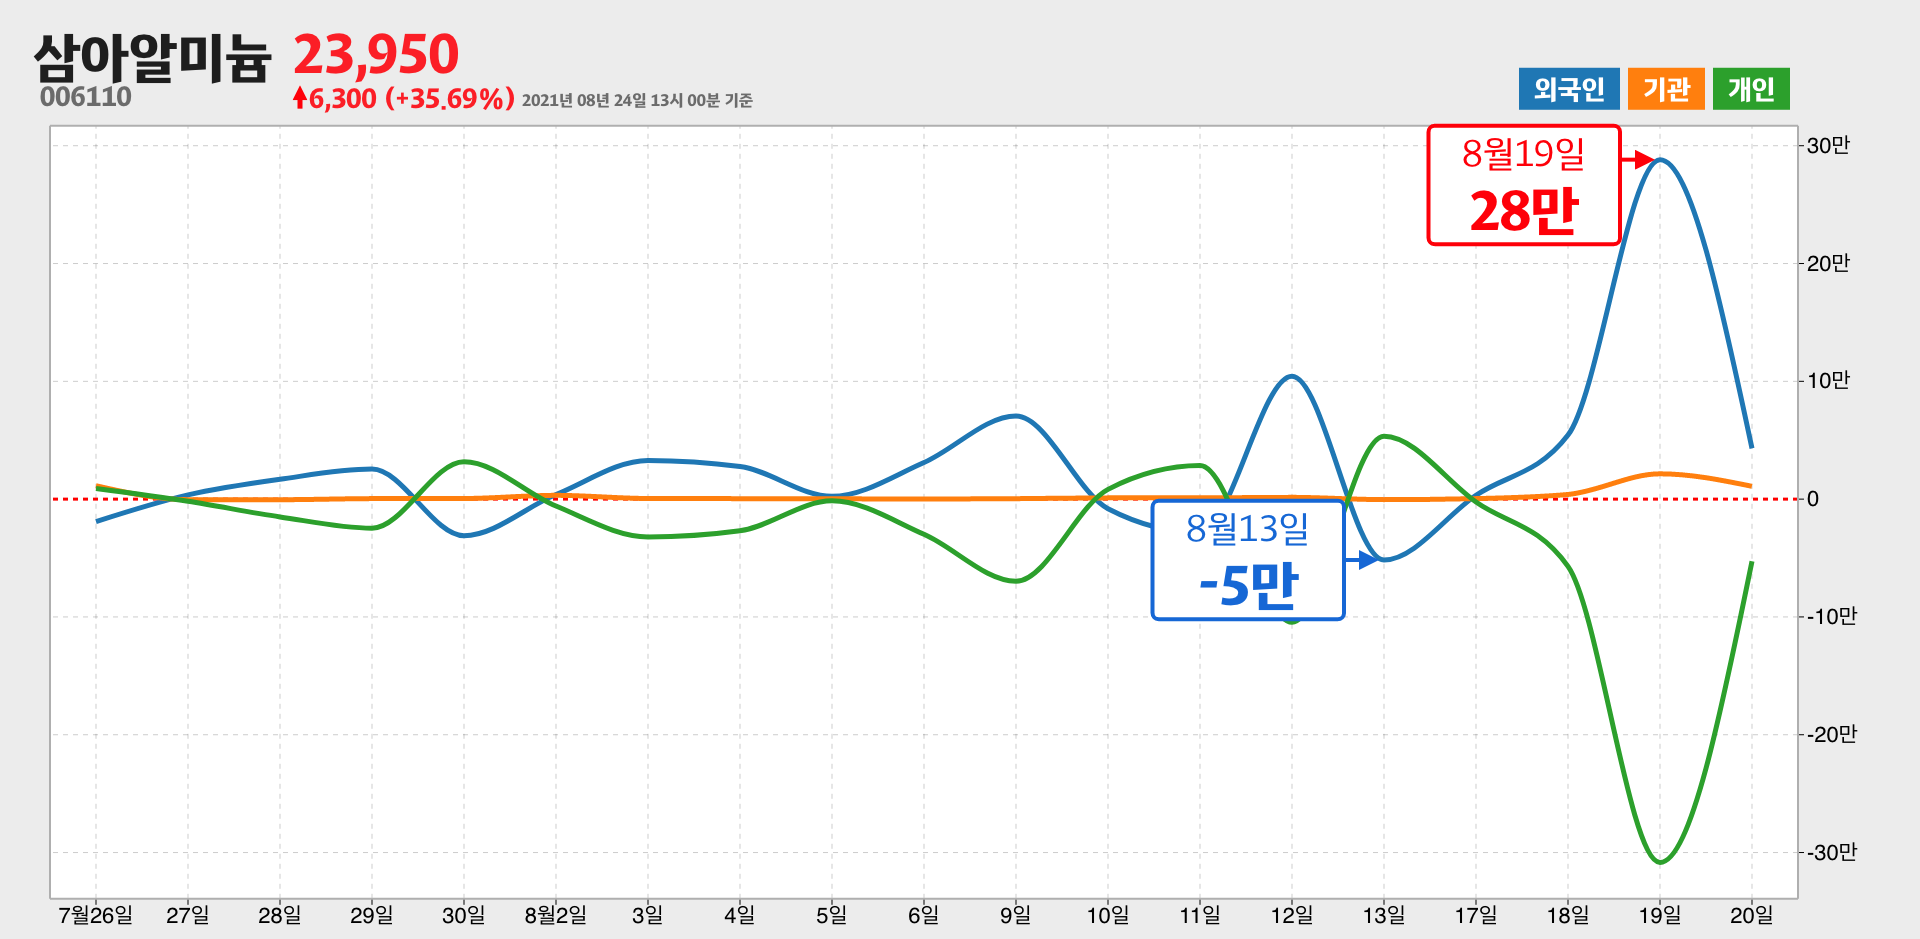Click the price change 6,300 (+35.69%)
The height and width of the screenshot is (939, 1920).
(404, 98)
